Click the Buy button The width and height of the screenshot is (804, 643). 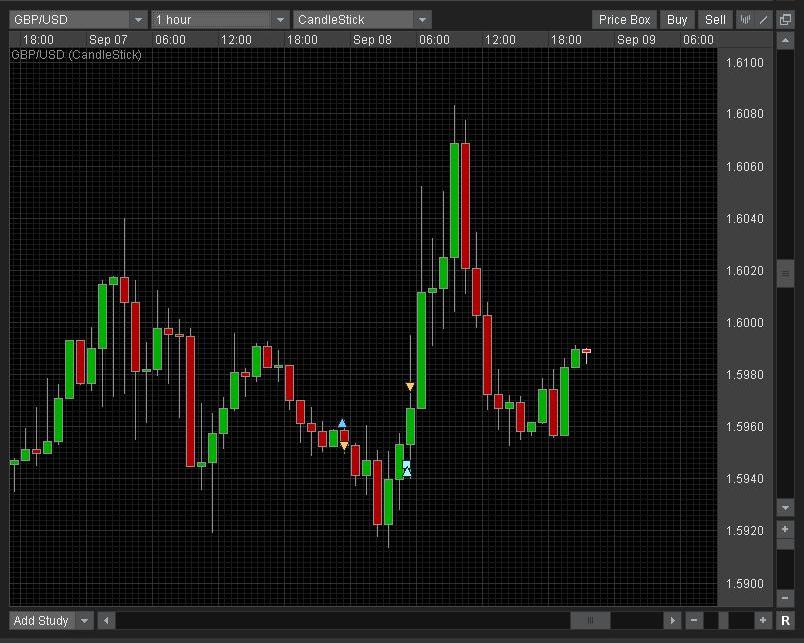click(677, 20)
